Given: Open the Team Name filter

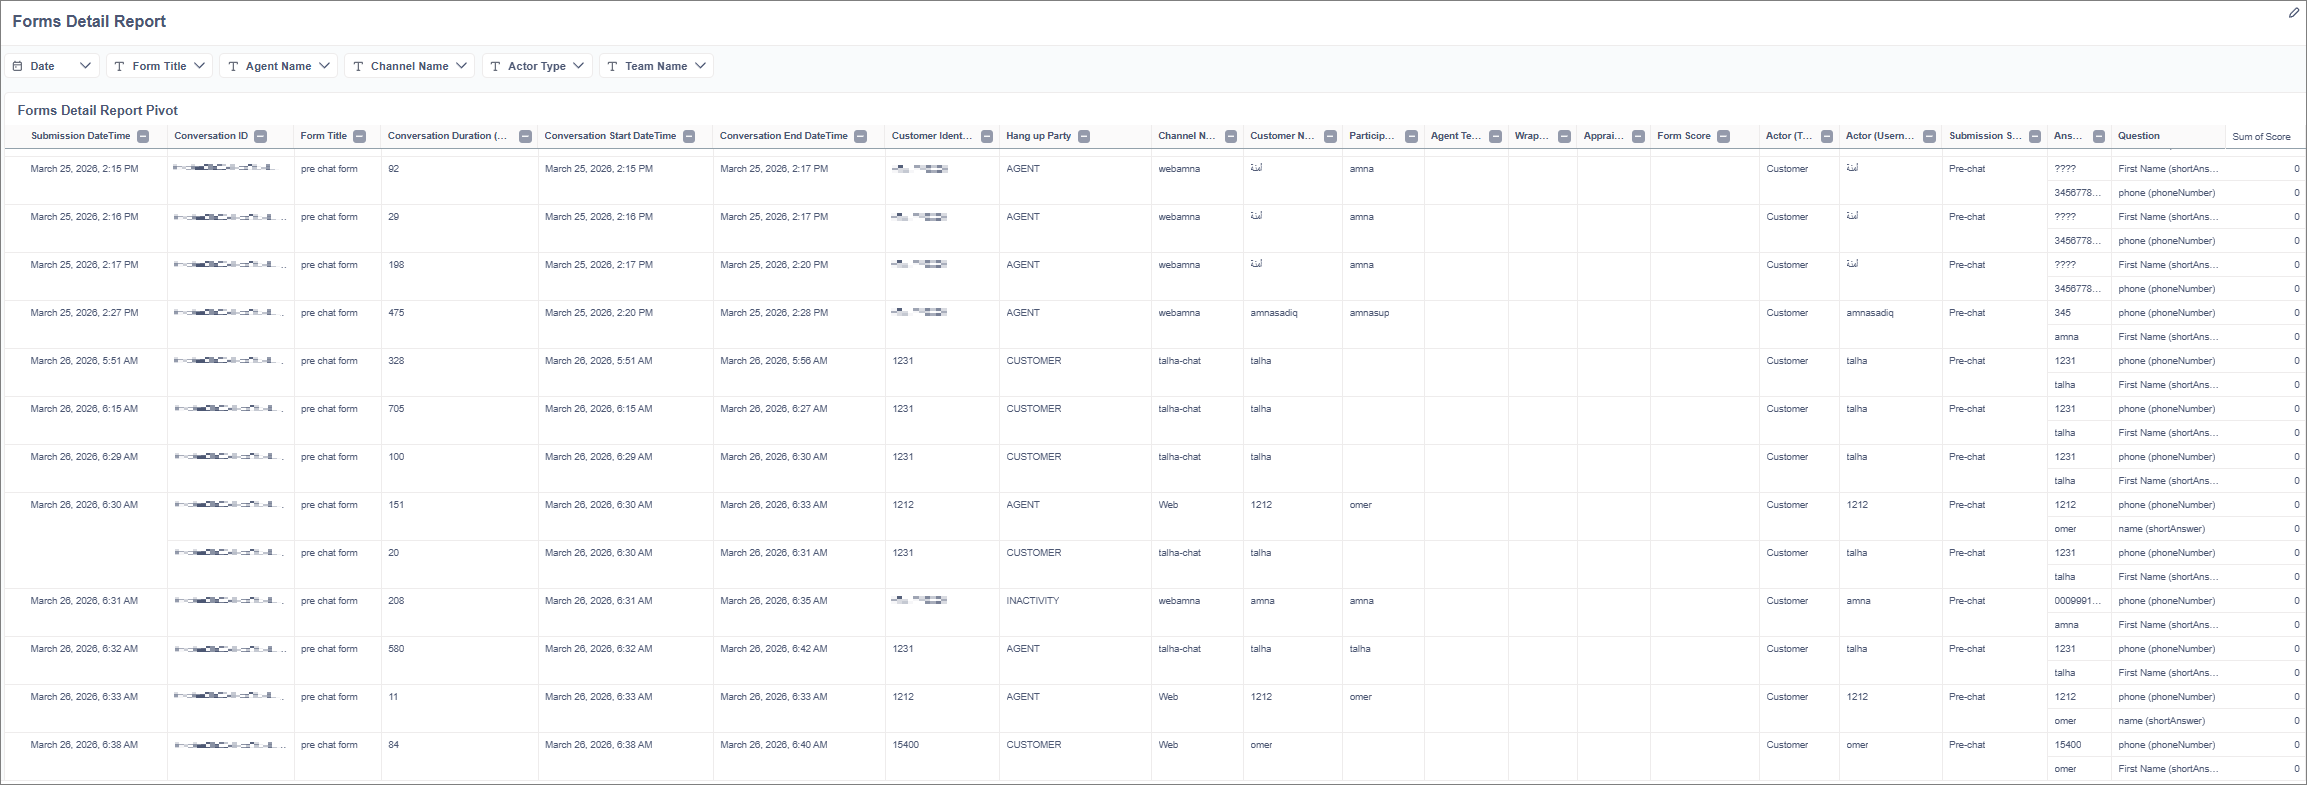Looking at the screenshot, I should tap(656, 66).
